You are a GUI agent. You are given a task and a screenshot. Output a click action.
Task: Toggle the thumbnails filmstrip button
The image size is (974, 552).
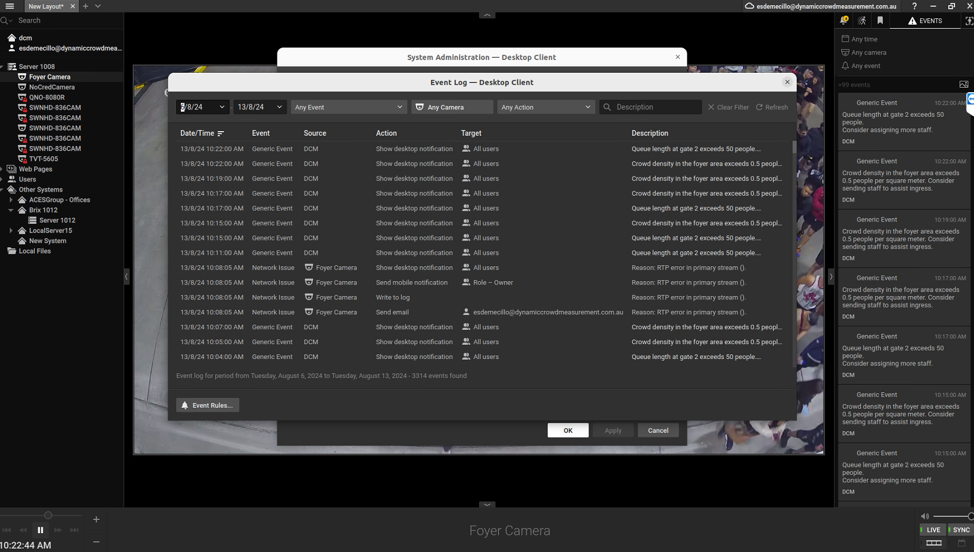(934, 543)
